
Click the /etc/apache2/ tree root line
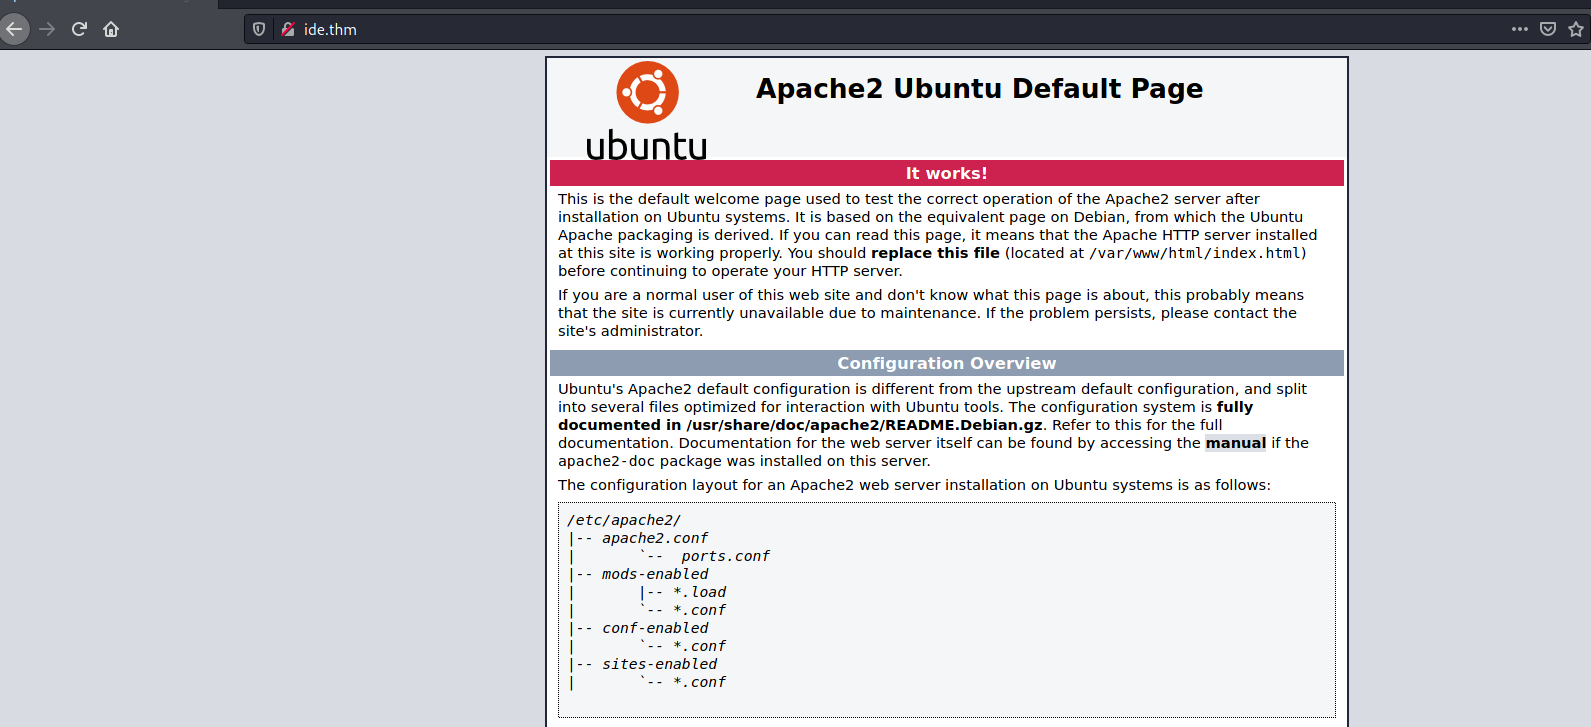(624, 520)
